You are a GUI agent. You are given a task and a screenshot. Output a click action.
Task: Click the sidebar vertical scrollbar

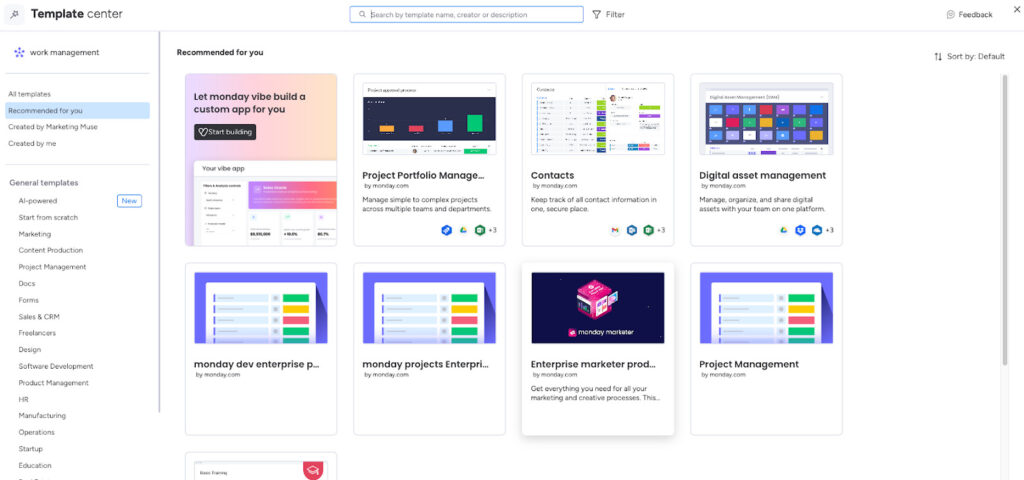[159, 222]
